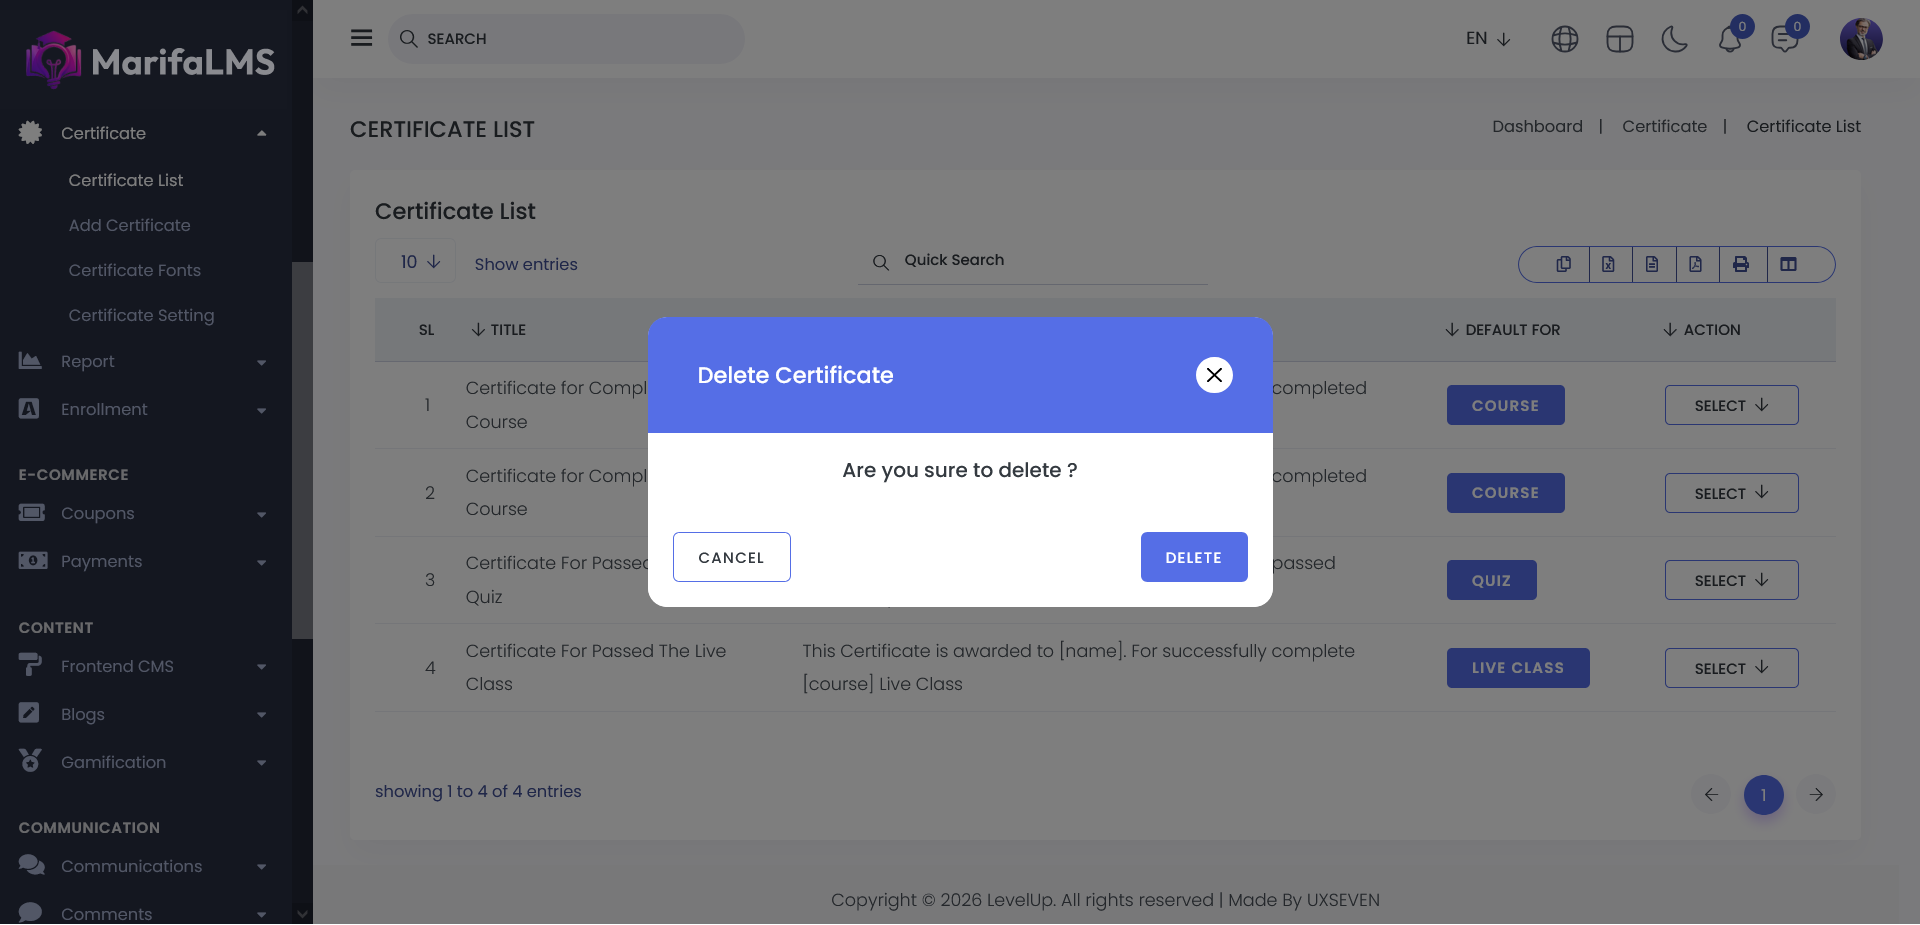The height and width of the screenshot is (925, 1920).
Task: Expand SELECT action for the Live Class row
Action: point(1731,668)
